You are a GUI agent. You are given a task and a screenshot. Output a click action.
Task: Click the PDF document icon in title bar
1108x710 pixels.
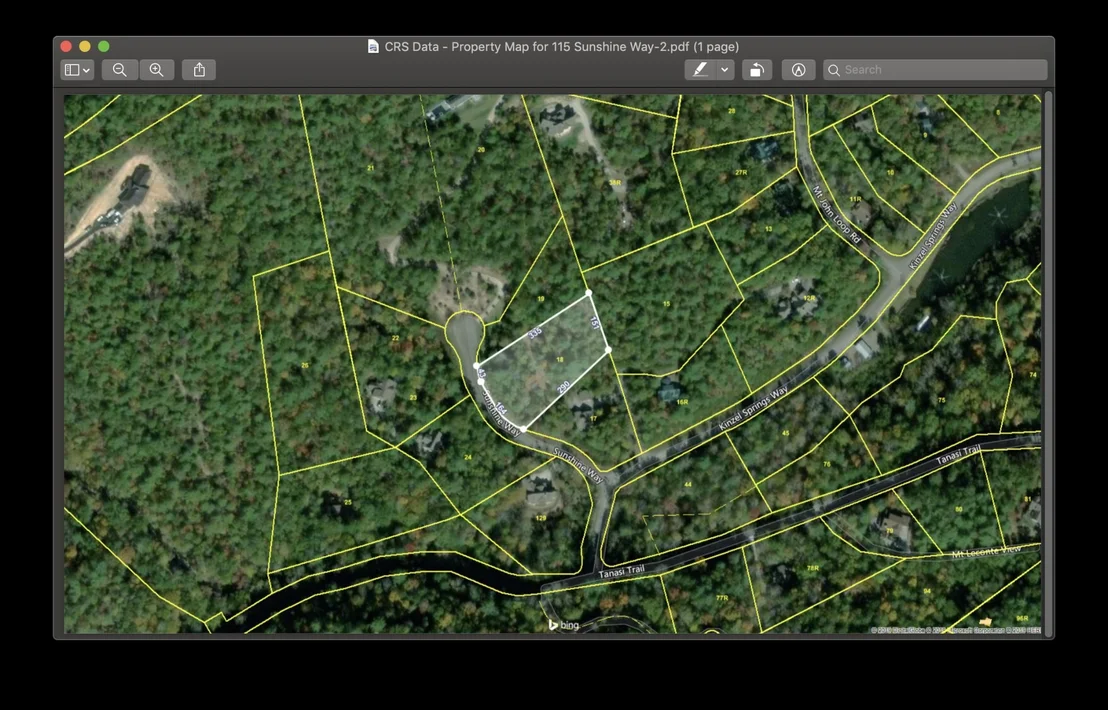point(373,47)
